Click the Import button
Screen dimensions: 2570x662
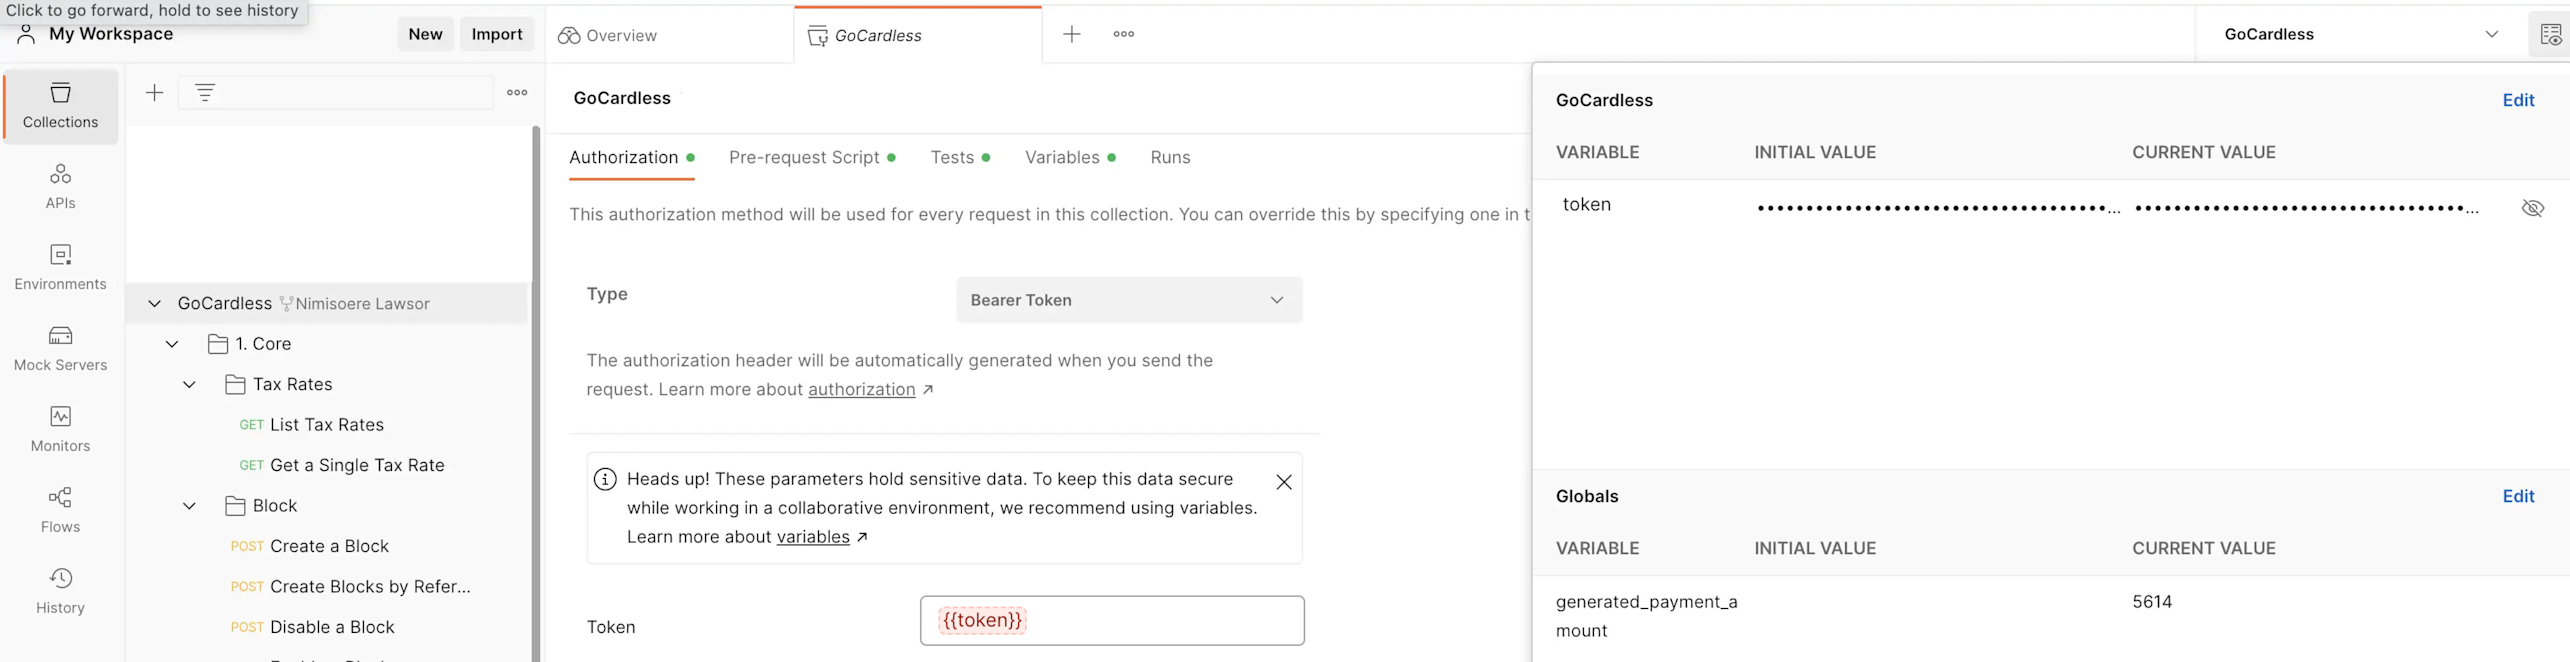497,34
